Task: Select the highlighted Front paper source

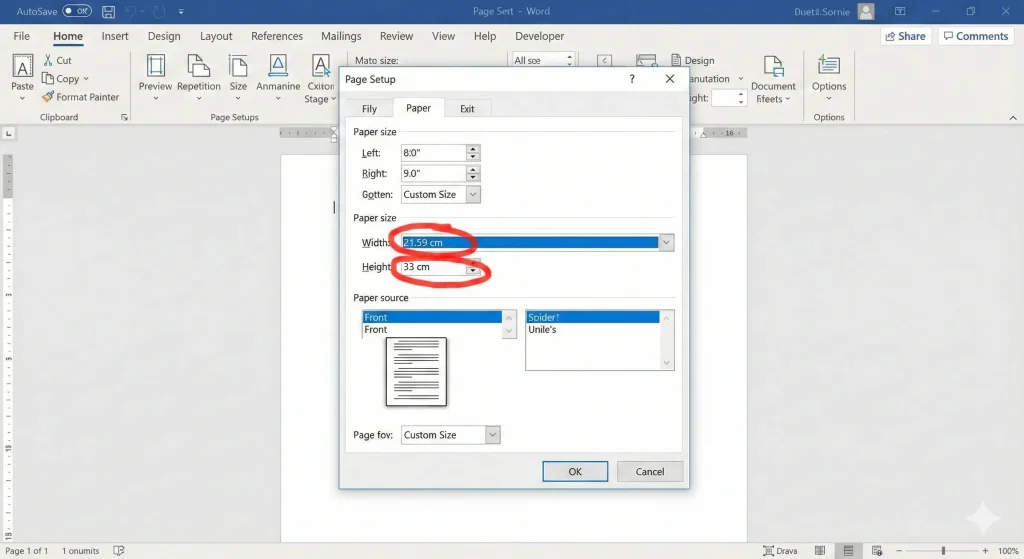Action: click(432, 317)
